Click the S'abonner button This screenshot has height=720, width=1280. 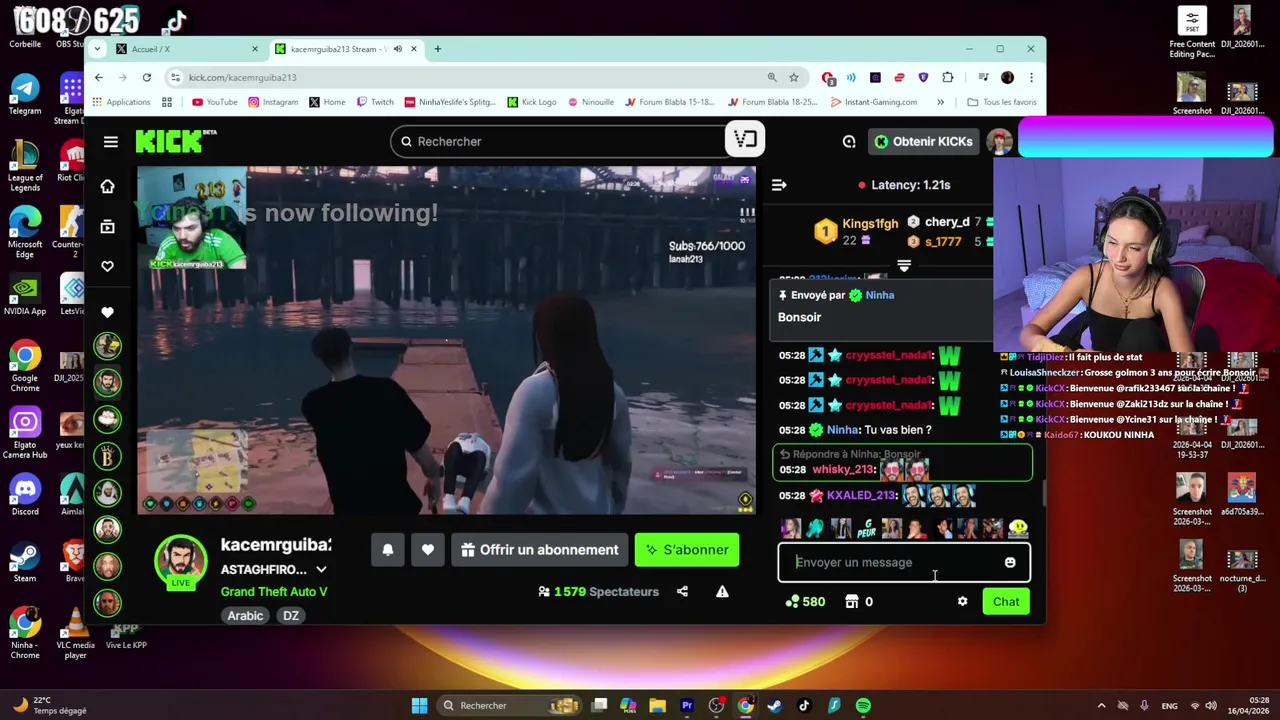pyautogui.click(x=687, y=550)
